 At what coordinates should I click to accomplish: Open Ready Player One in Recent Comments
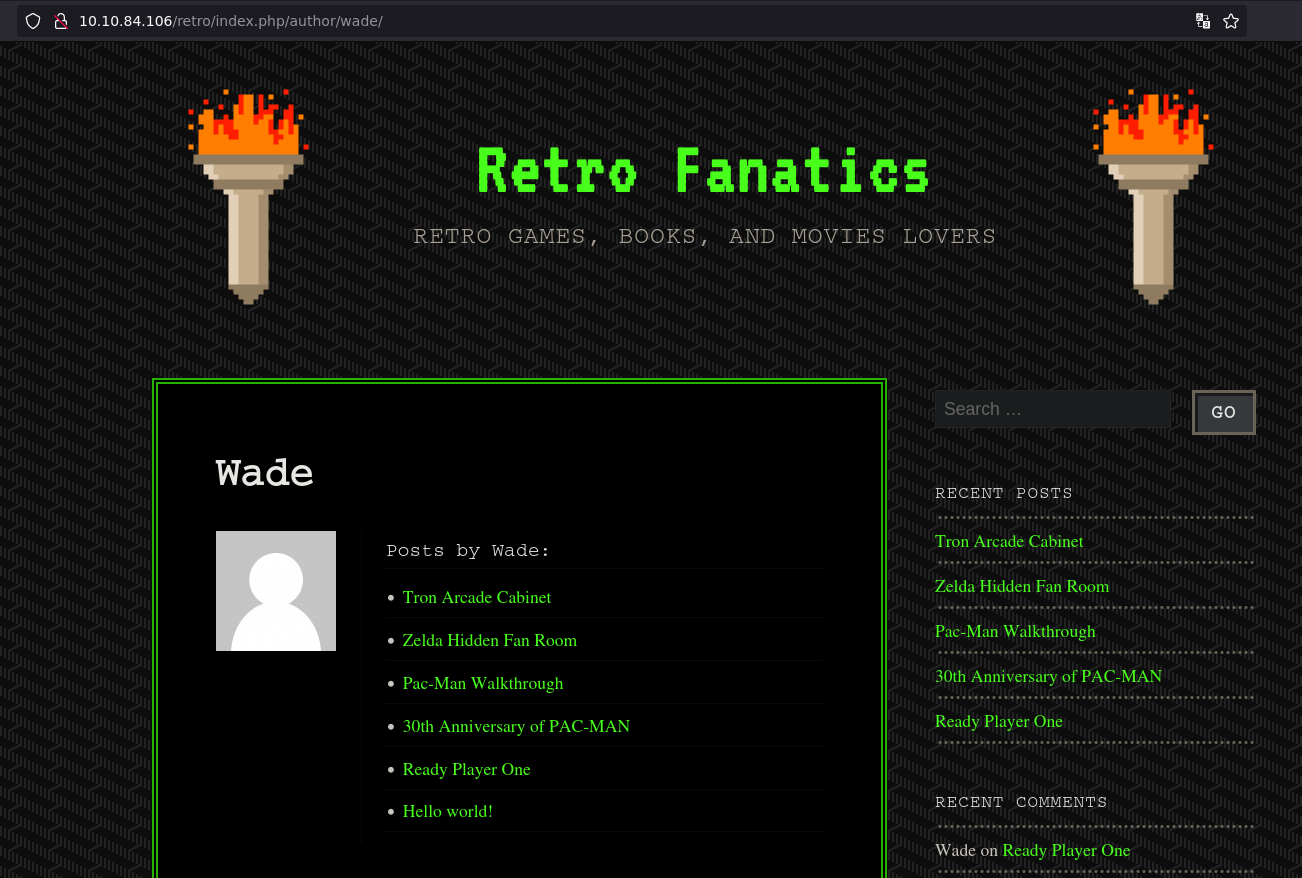[1066, 850]
